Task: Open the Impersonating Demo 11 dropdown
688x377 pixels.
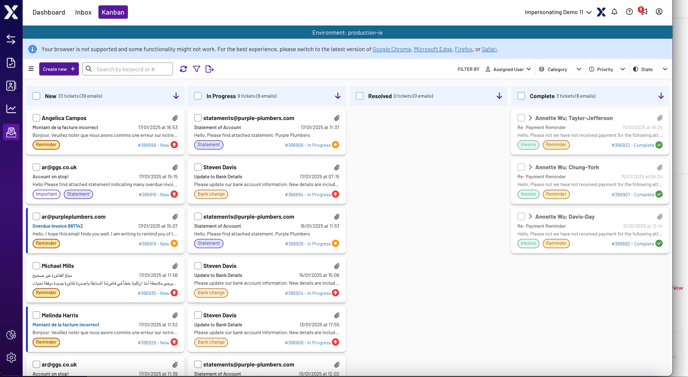Action: point(558,12)
